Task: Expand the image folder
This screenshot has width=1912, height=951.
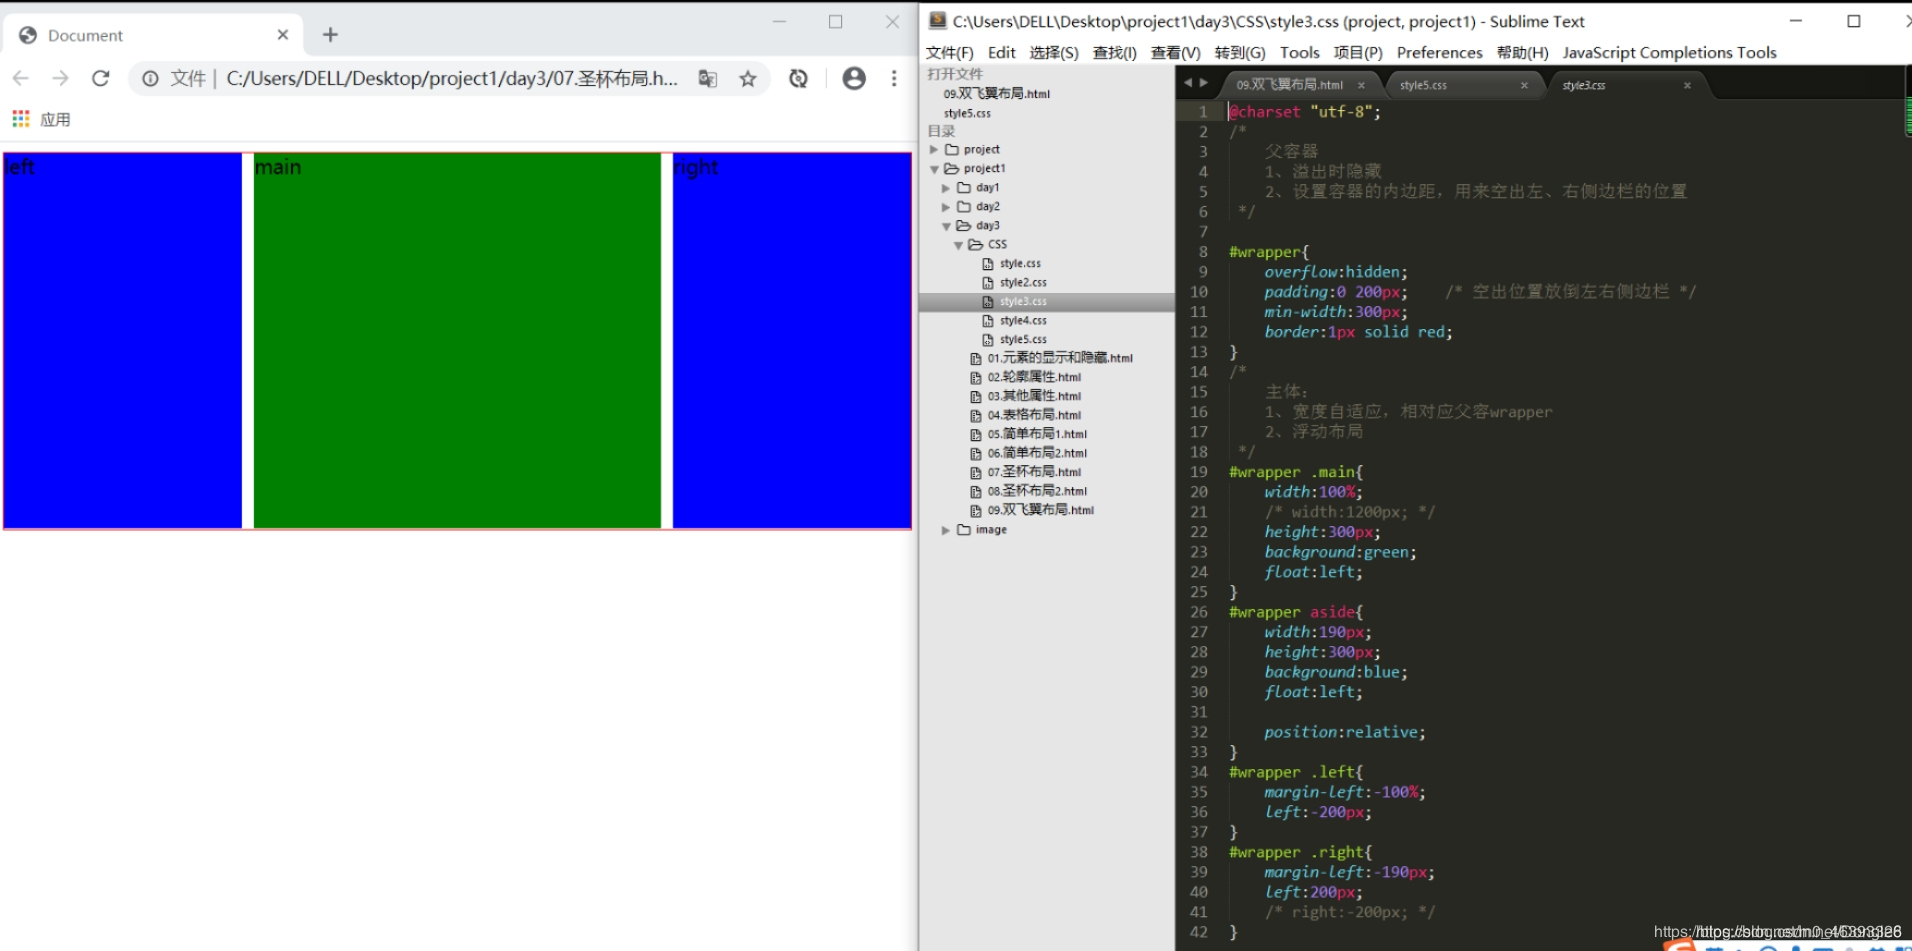Action: pyautogui.click(x=946, y=530)
